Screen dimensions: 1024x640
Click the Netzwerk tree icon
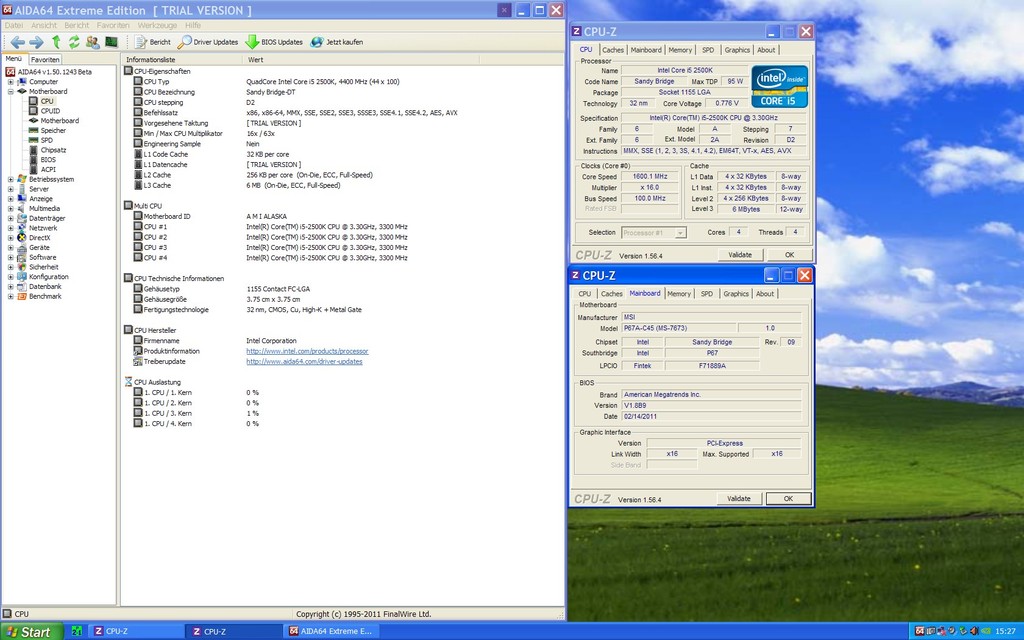tap(22, 228)
